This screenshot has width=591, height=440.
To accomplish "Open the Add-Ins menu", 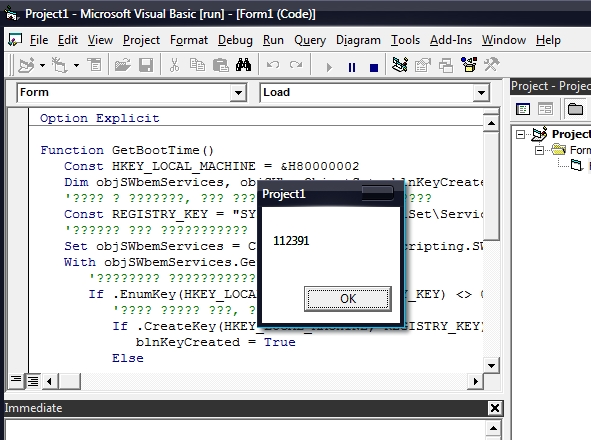I will [x=451, y=40].
